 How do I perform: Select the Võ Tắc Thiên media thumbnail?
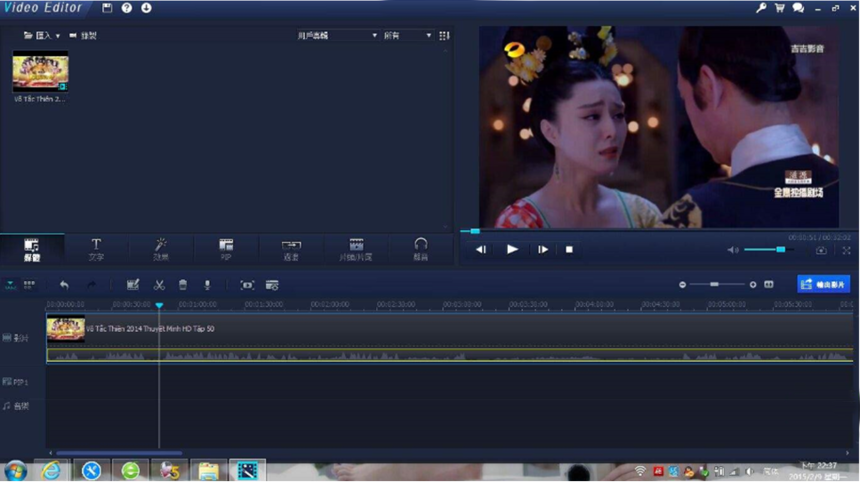click(41, 71)
